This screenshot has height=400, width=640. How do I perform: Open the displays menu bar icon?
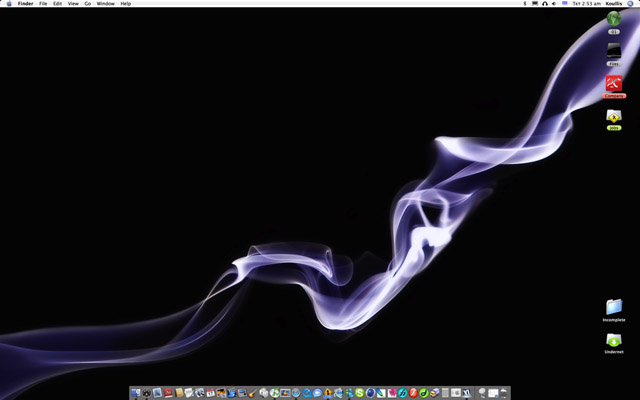pyautogui.click(x=535, y=3)
